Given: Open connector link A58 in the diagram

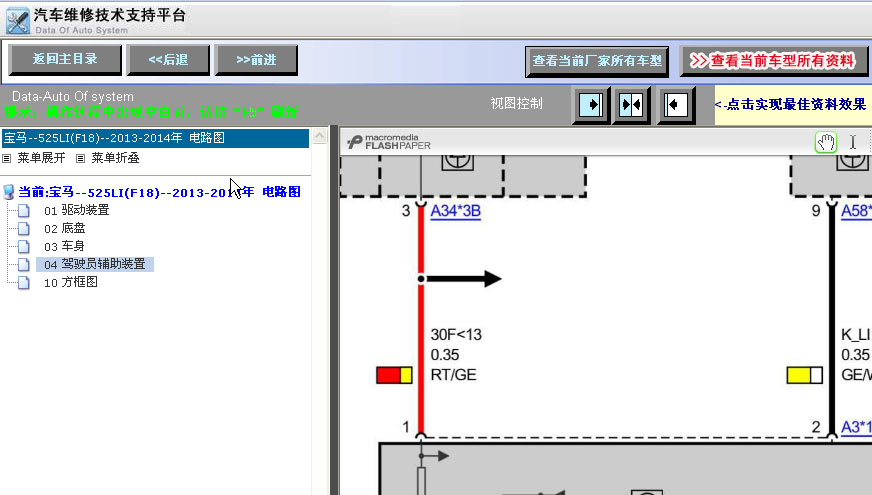Looking at the screenshot, I should 856,211.
